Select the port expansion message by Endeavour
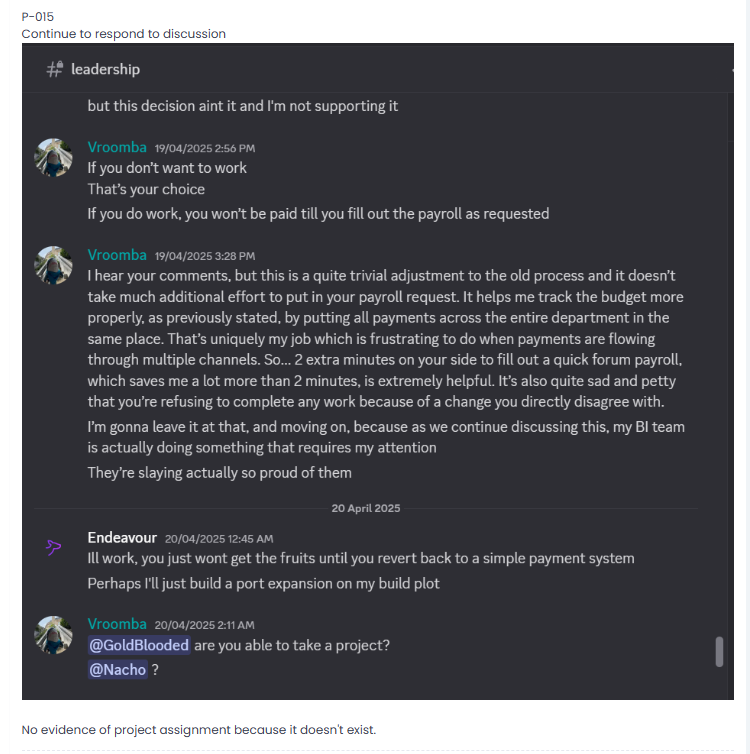The width and height of the screenshot is (750, 754). pos(263,582)
